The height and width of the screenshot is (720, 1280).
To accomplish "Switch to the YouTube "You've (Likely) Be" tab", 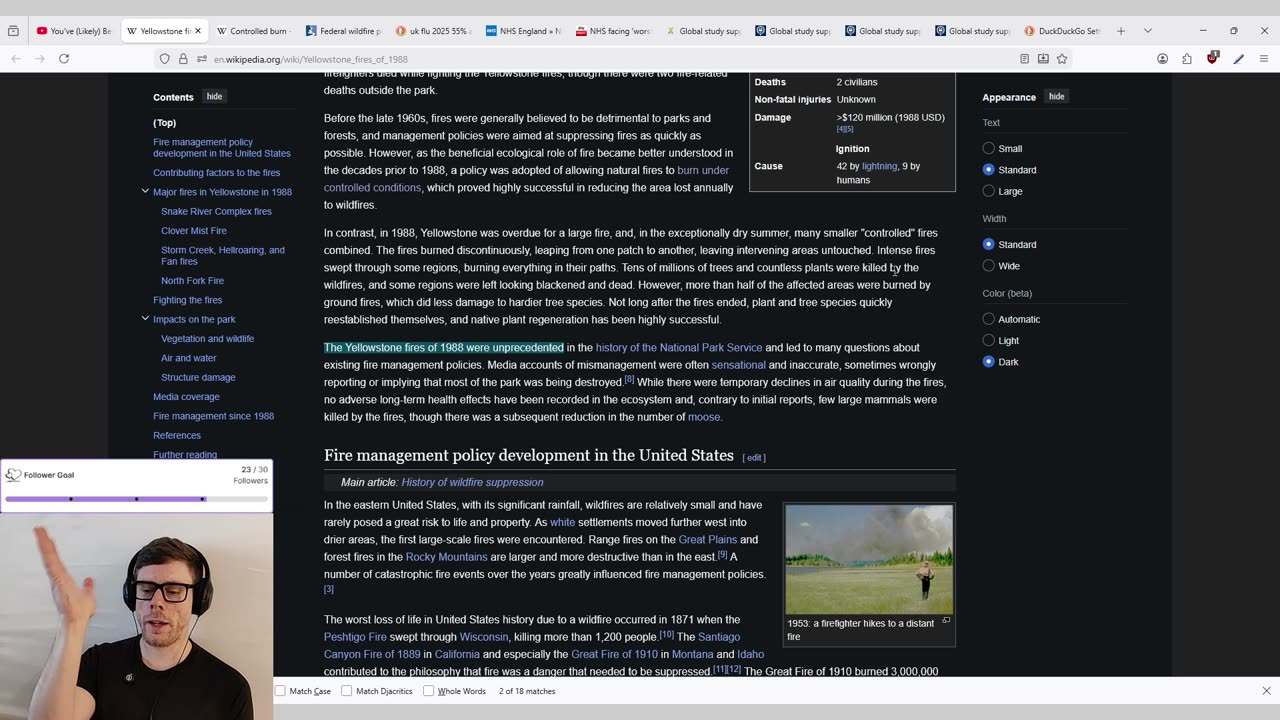I will coord(74,31).
